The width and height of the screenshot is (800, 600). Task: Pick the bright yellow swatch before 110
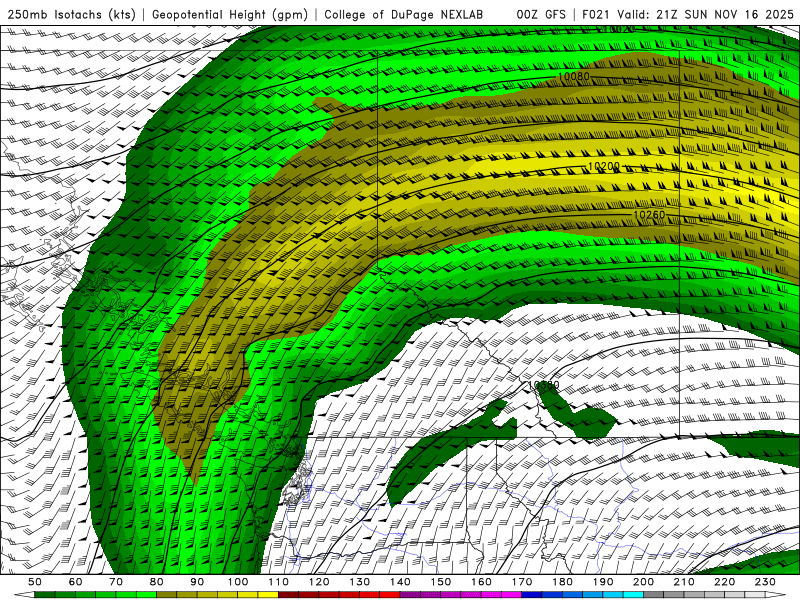[x=268, y=595]
